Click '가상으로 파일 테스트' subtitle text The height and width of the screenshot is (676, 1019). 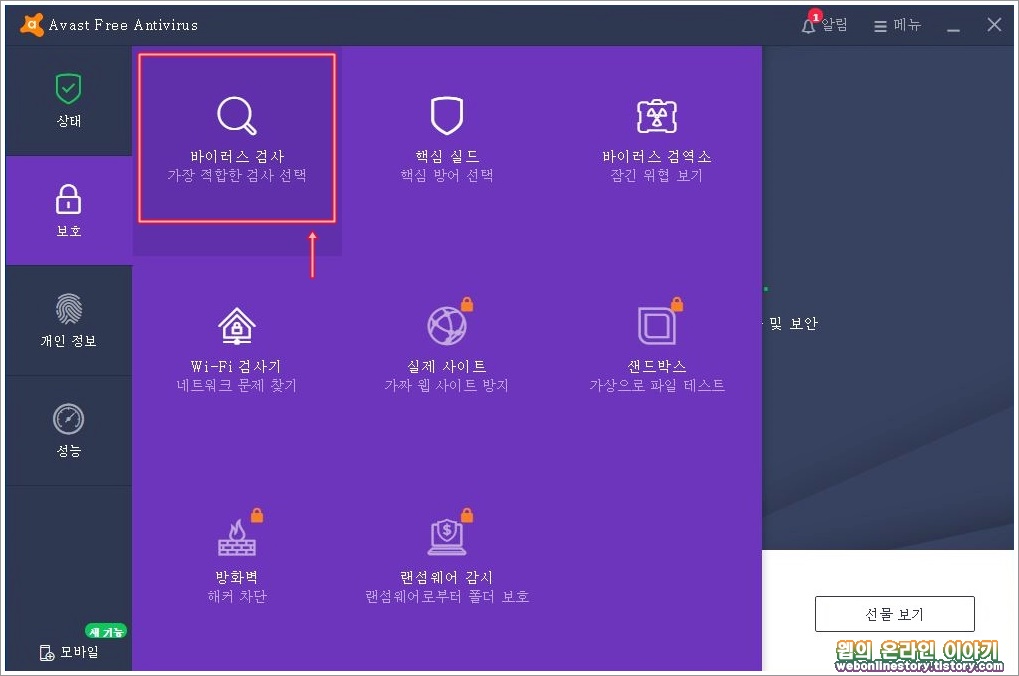click(x=656, y=385)
